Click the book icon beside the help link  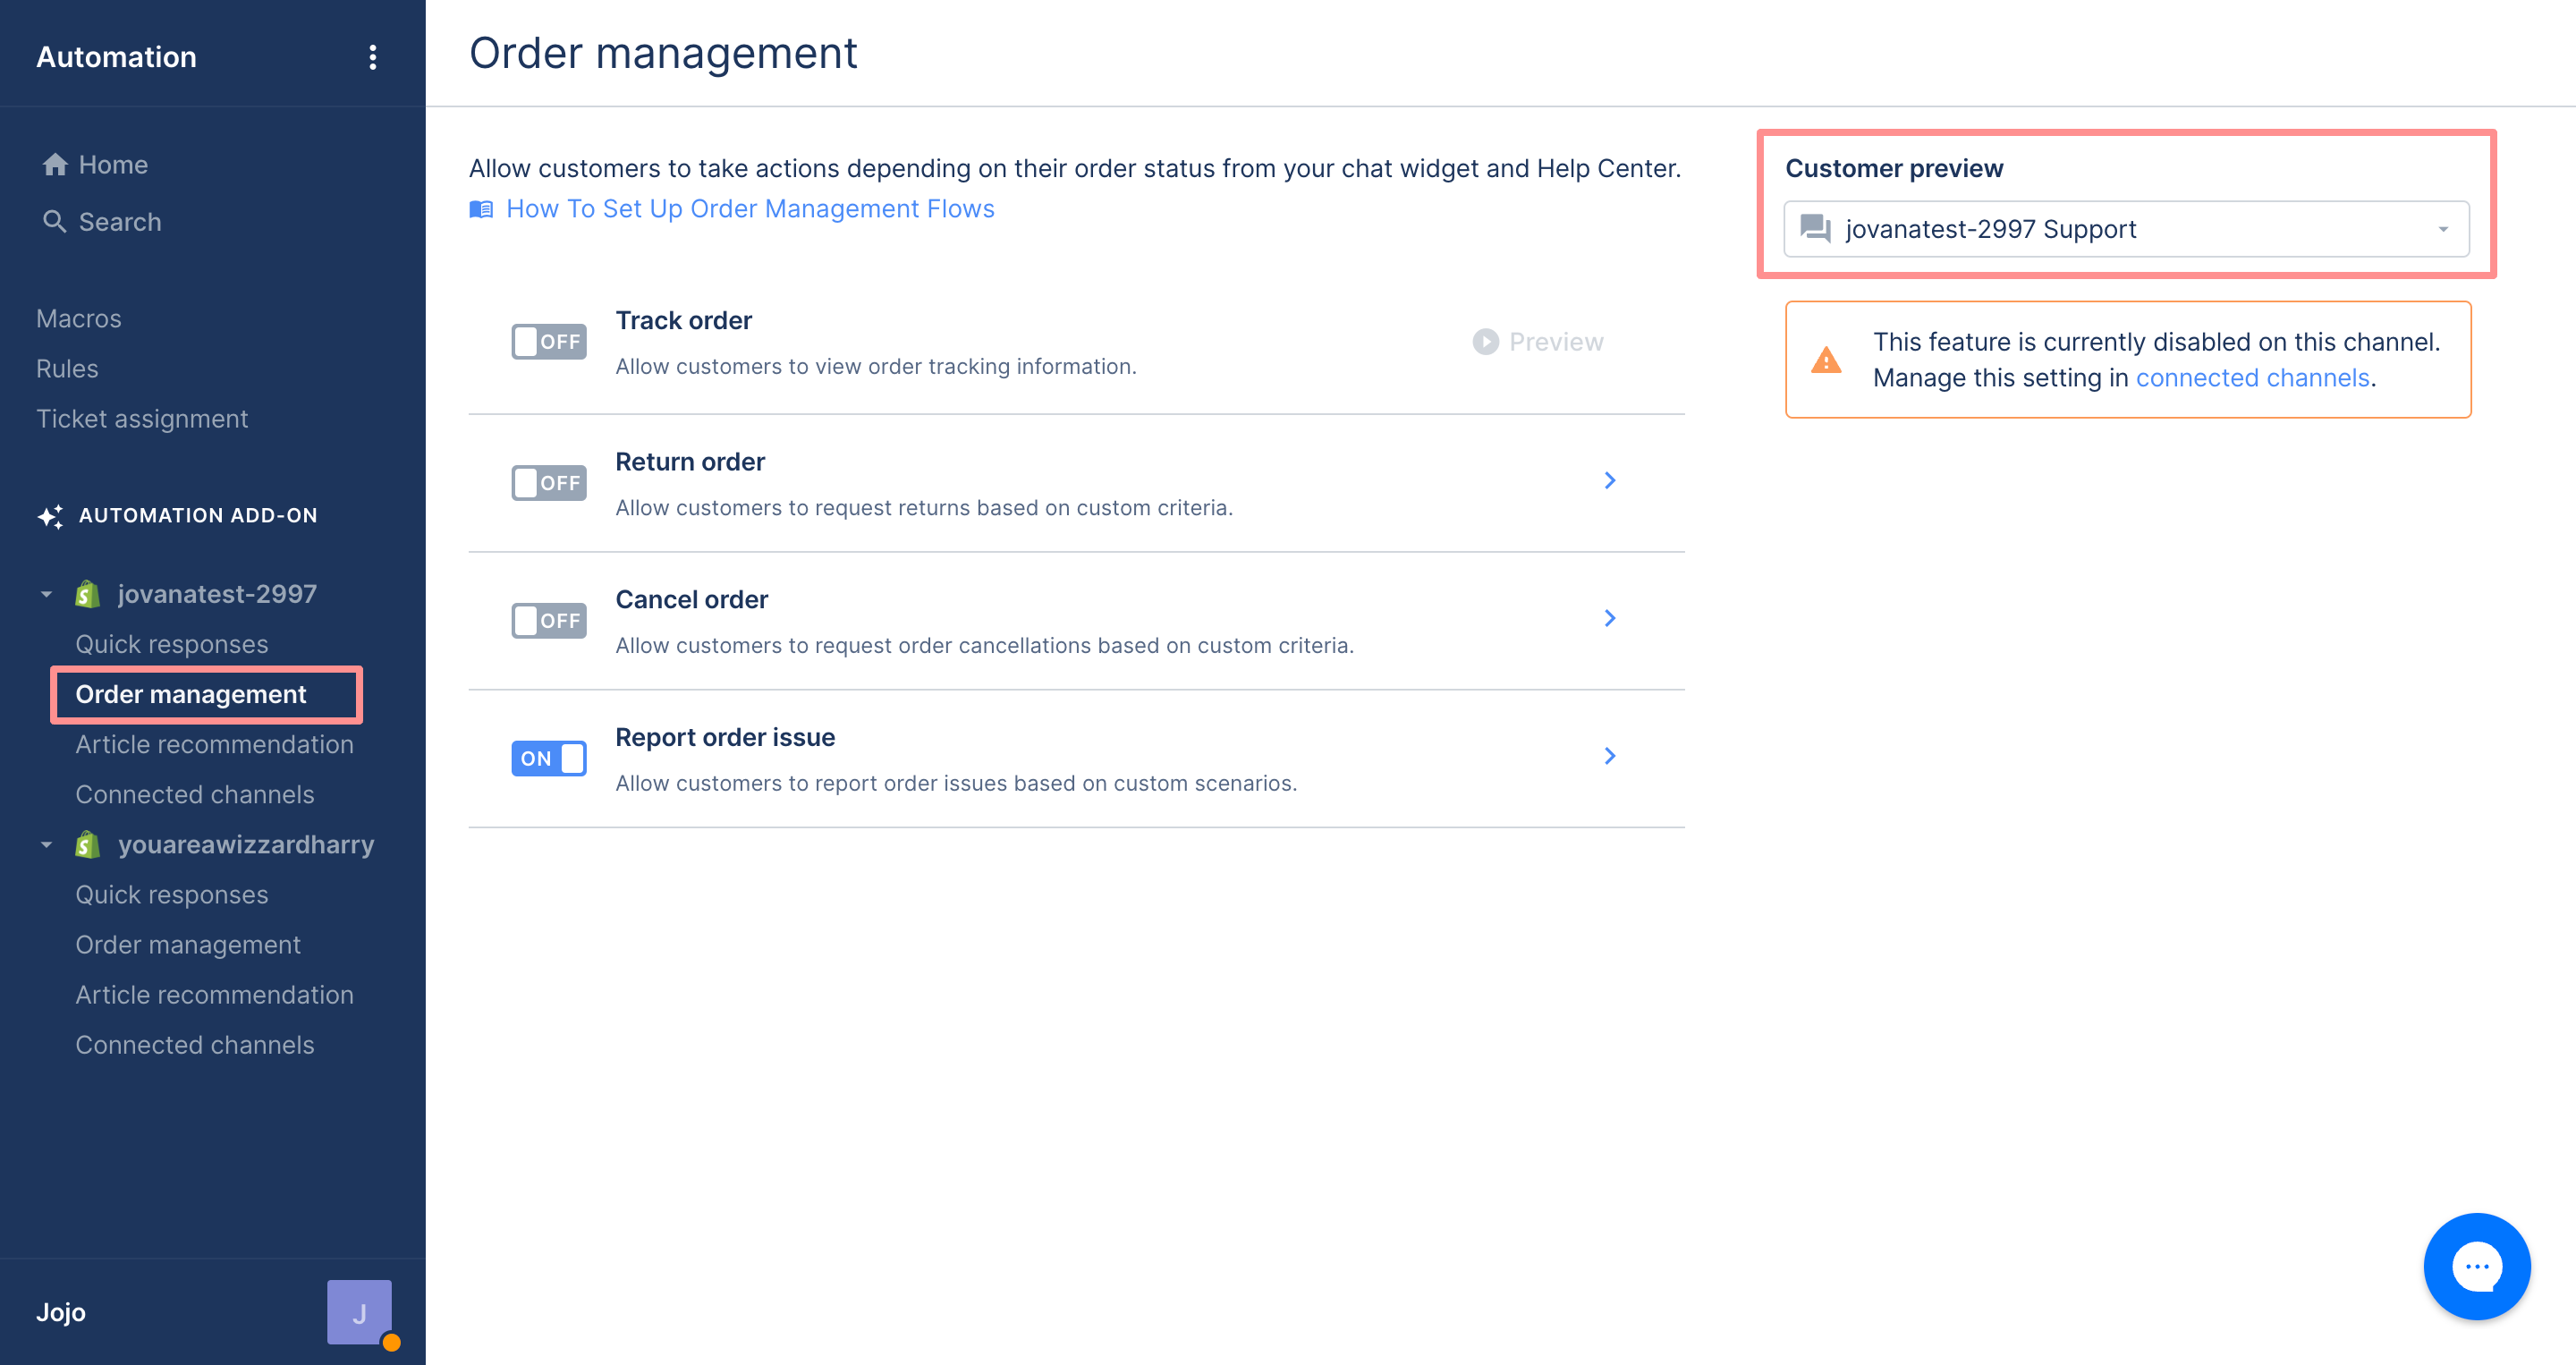pos(481,209)
